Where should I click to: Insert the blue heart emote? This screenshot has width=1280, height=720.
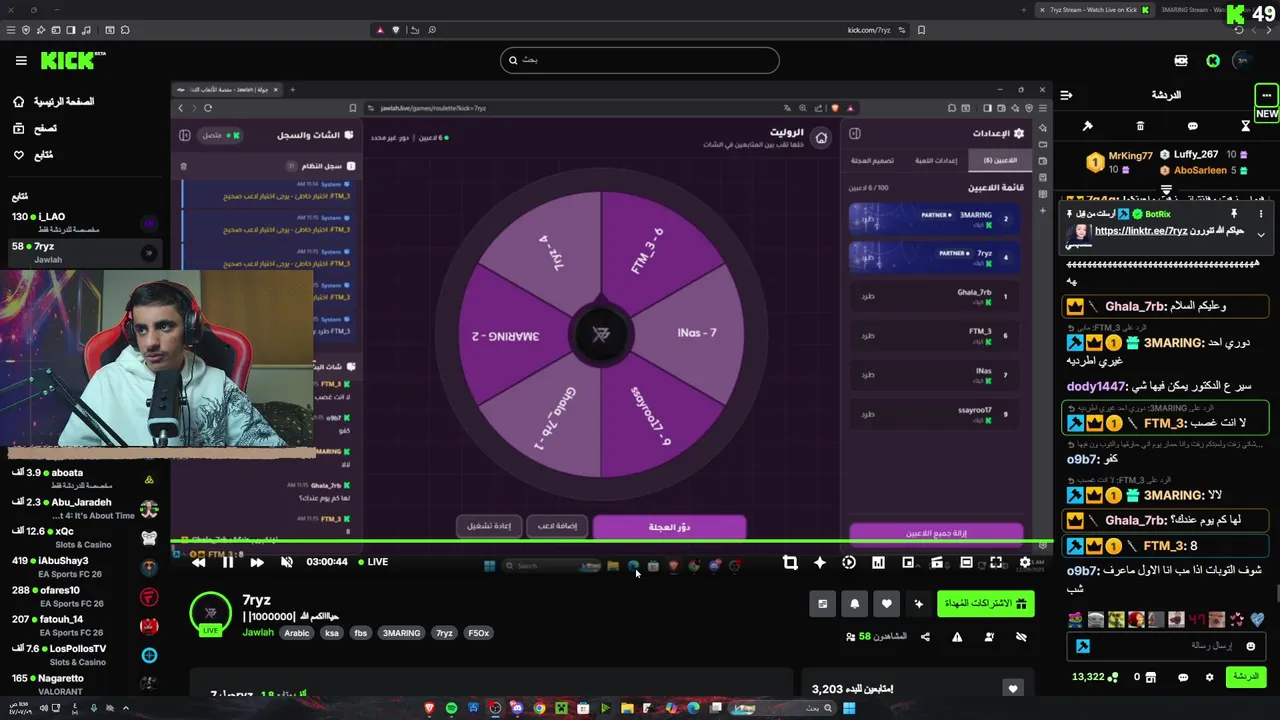coord(1257,620)
